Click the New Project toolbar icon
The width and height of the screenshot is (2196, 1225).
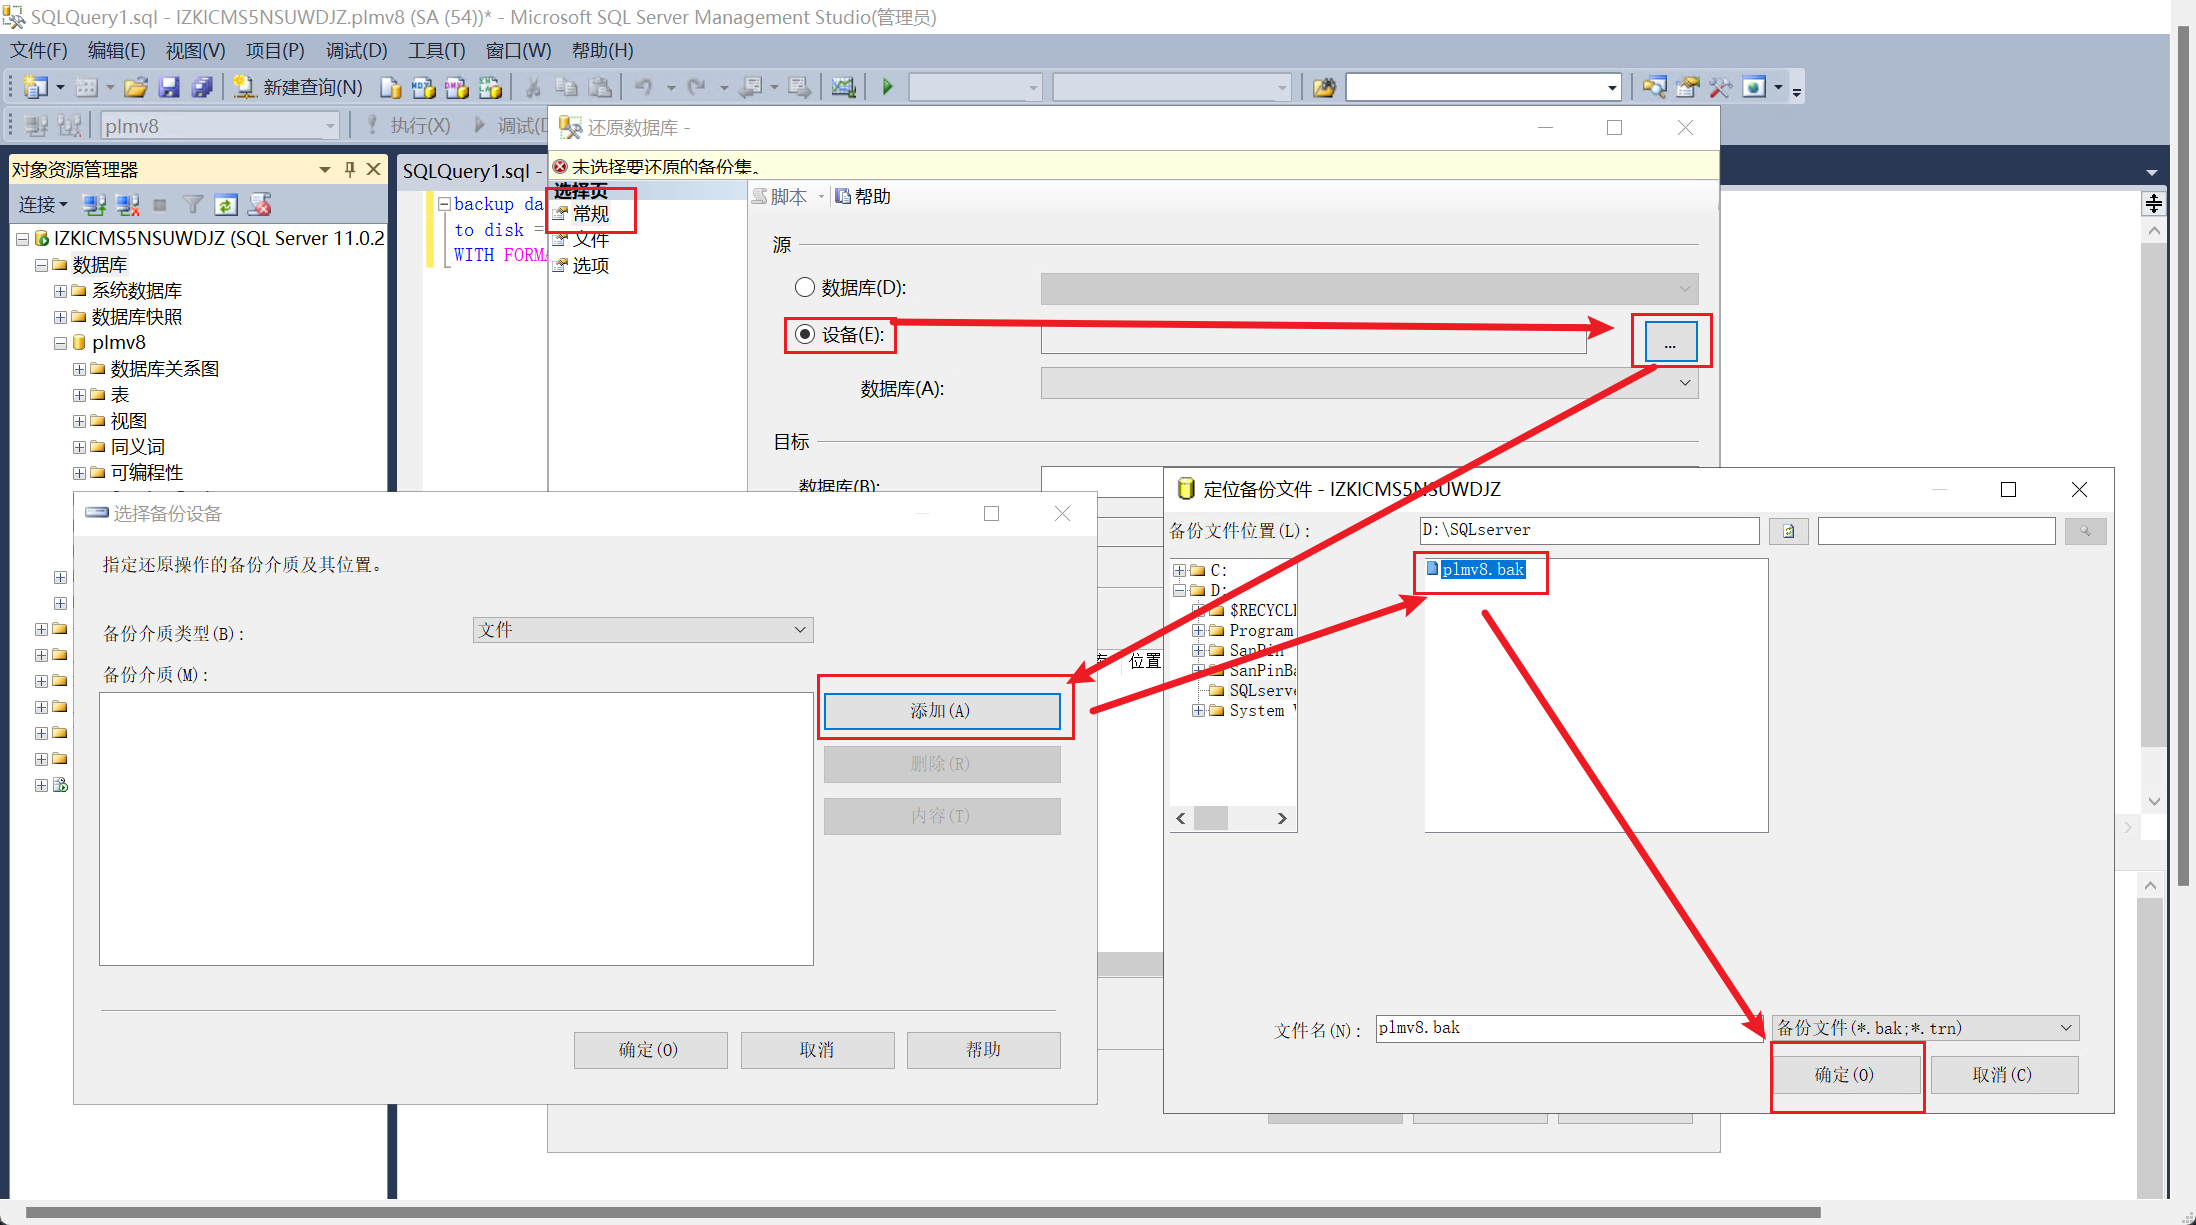click(x=36, y=88)
